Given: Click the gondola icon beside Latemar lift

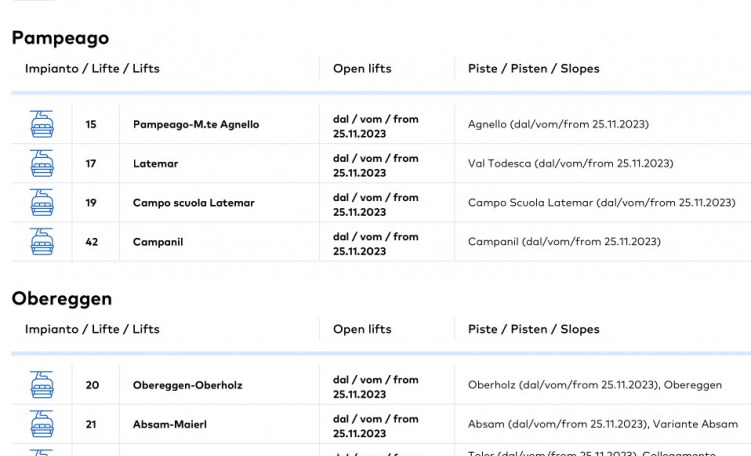Looking at the screenshot, I should [42, 163].
